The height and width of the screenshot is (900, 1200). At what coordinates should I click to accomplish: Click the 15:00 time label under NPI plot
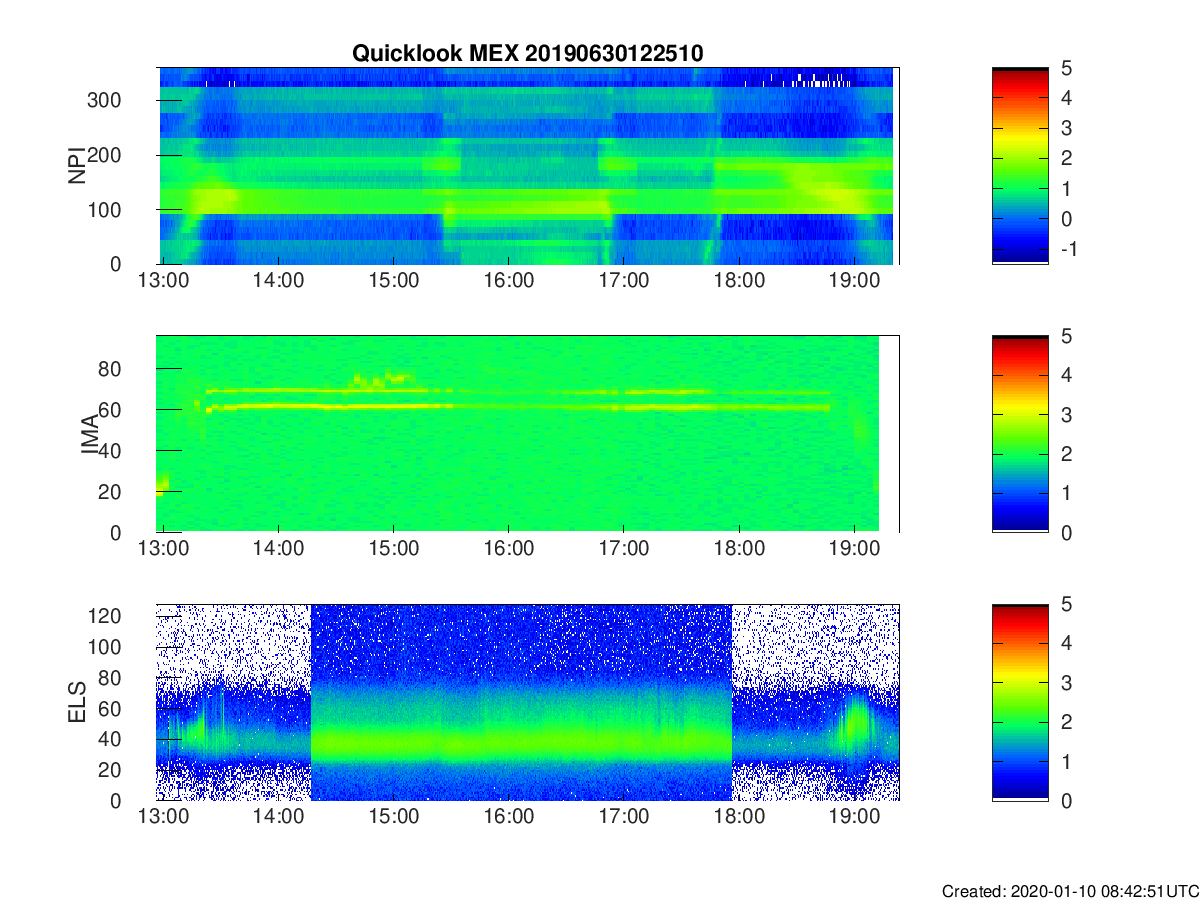394,283
